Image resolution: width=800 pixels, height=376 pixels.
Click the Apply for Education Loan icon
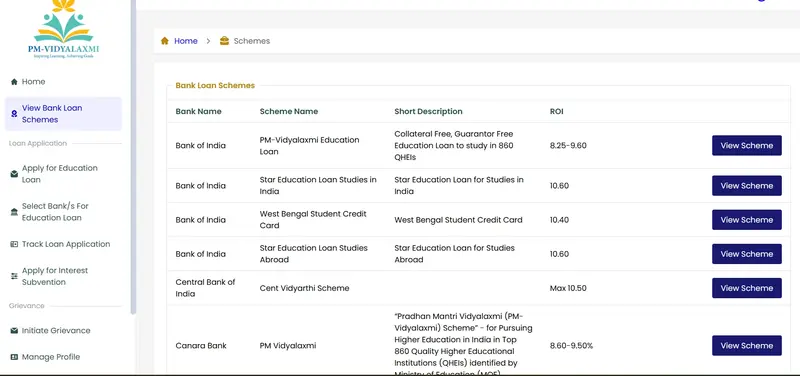(14, 174)
